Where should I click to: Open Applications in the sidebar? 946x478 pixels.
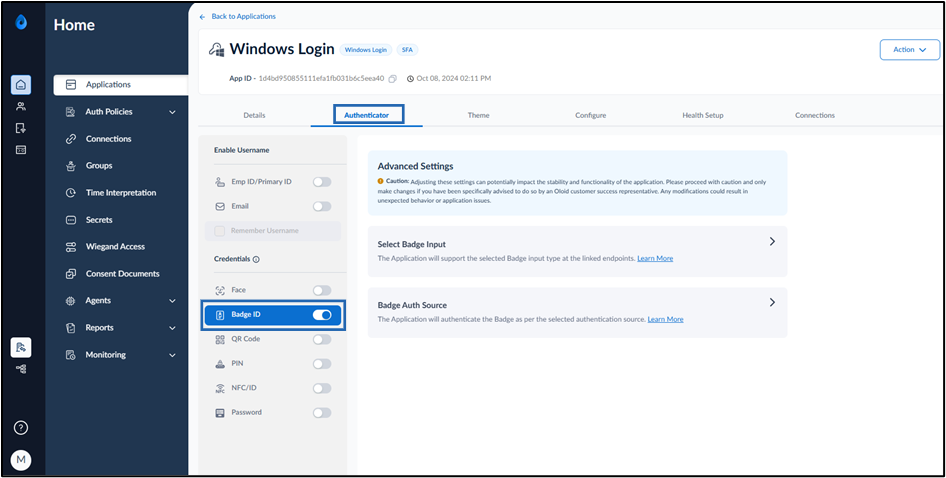(121, 85)
